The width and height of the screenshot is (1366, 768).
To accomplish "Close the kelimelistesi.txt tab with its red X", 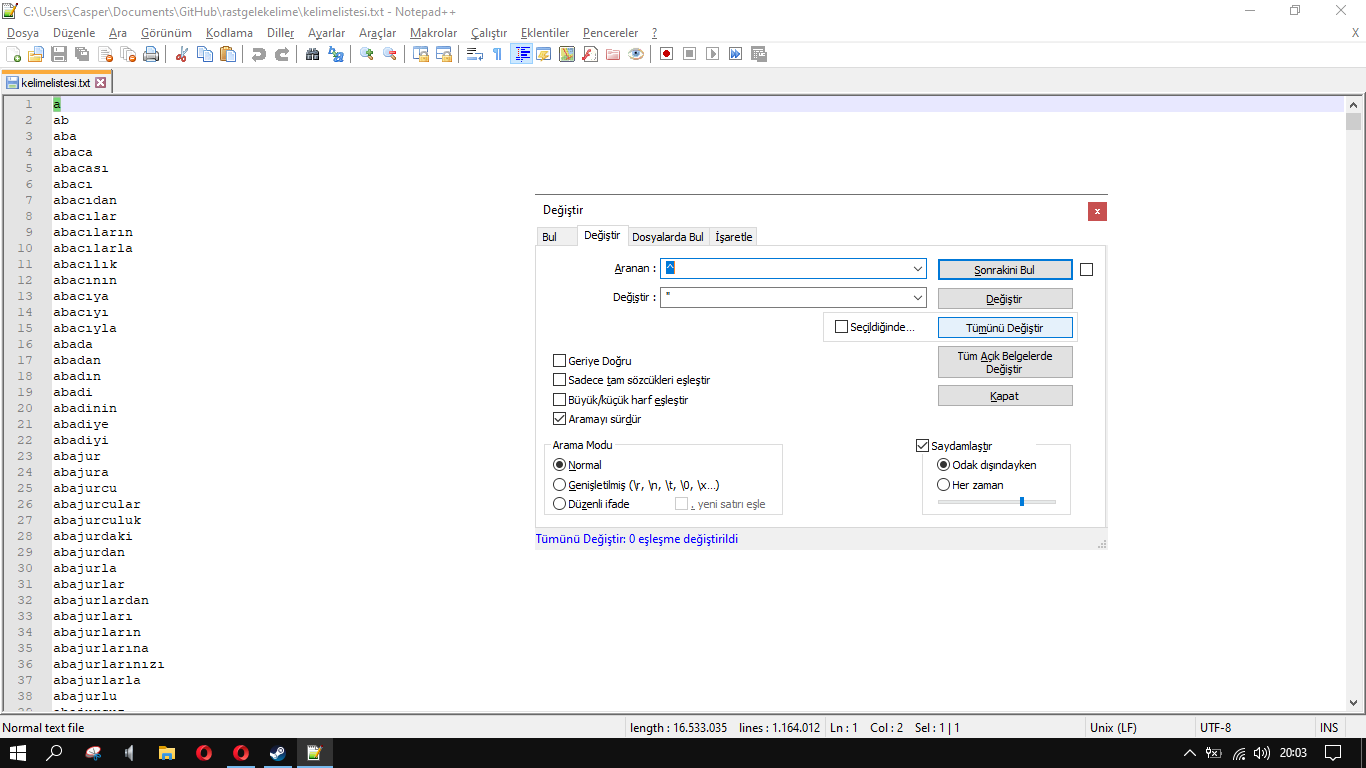I will tap(100, 83).
